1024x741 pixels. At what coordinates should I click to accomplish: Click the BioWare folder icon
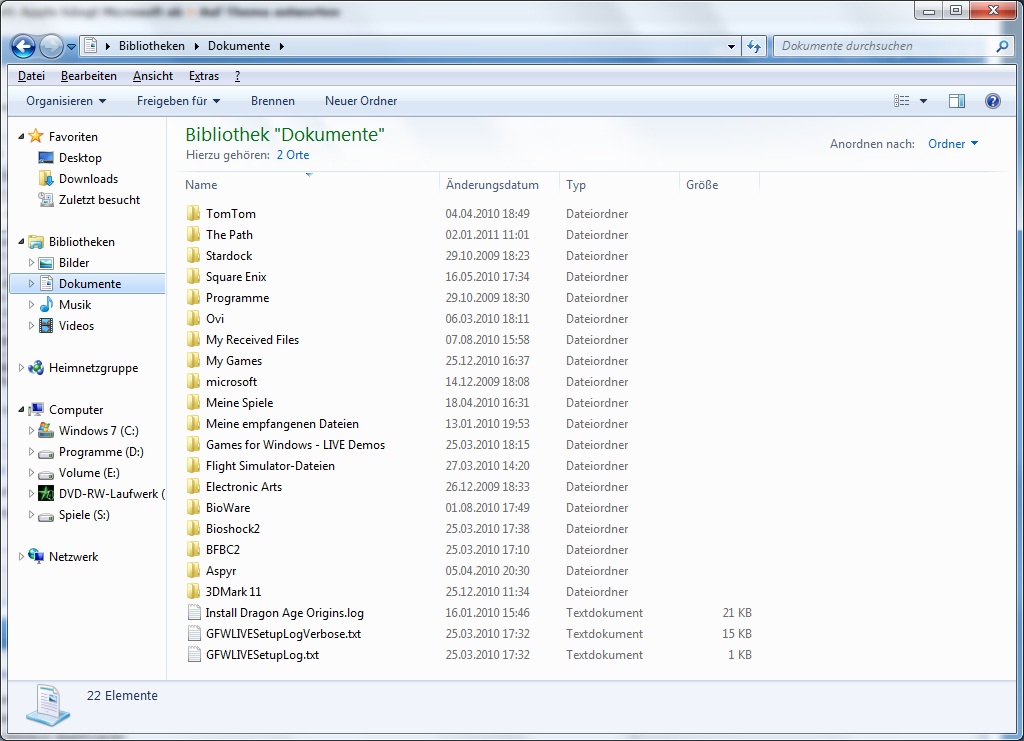193,507
